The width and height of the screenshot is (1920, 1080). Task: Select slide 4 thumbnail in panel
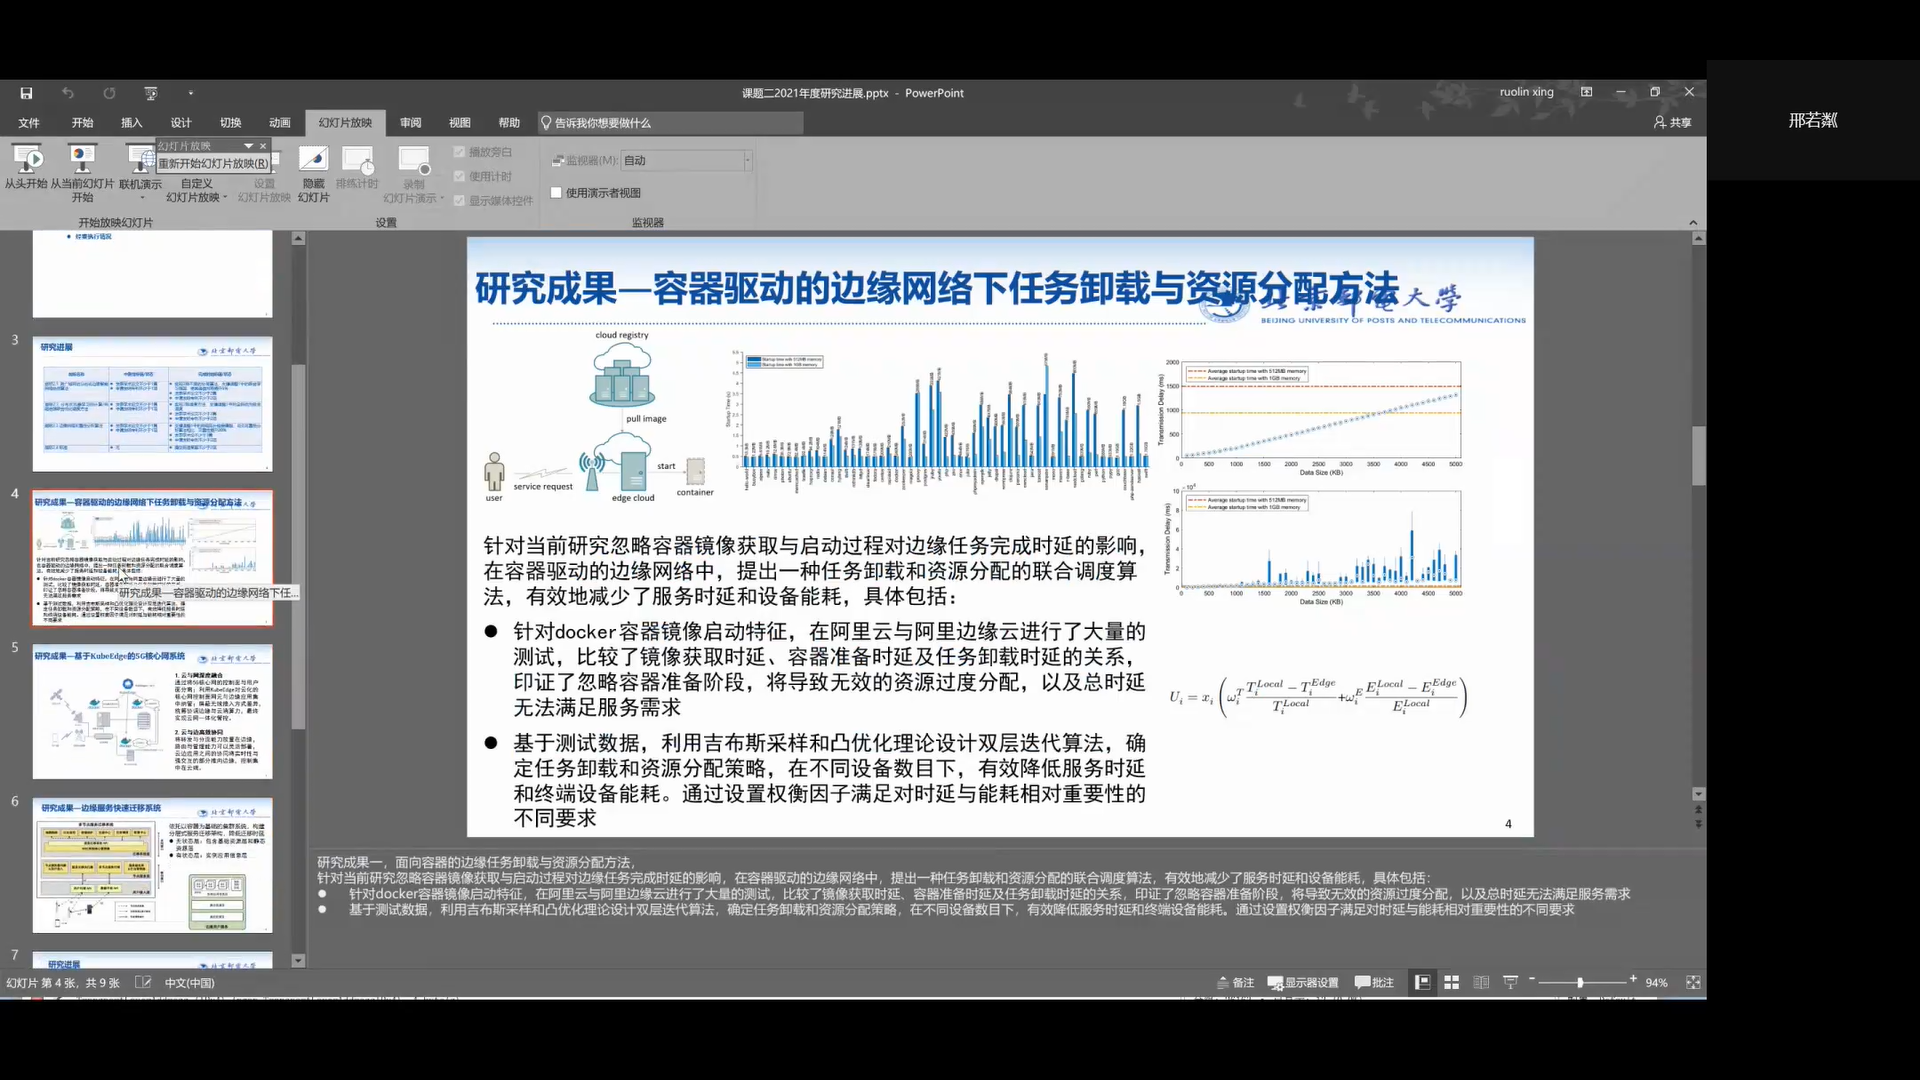[x=152, y=558]
